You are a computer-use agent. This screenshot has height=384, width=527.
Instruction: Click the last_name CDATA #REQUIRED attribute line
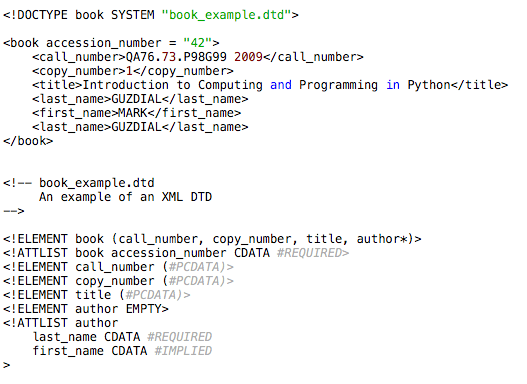[122, 337]
